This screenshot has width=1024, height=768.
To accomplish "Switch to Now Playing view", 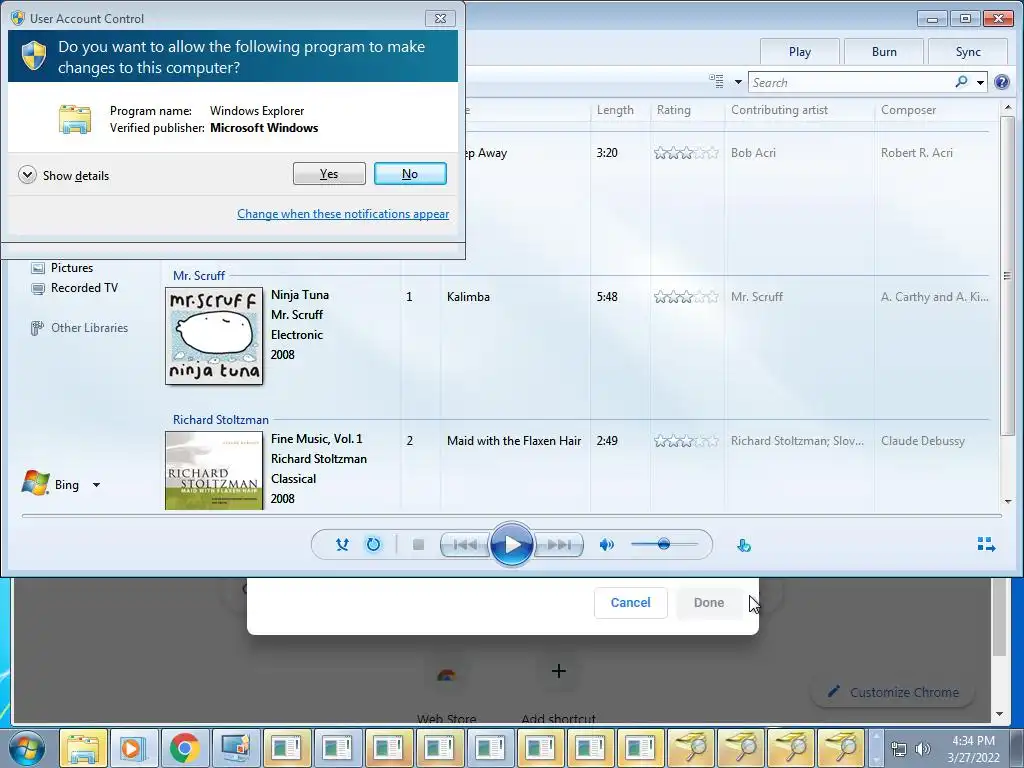I will click(x=986, y=544).
